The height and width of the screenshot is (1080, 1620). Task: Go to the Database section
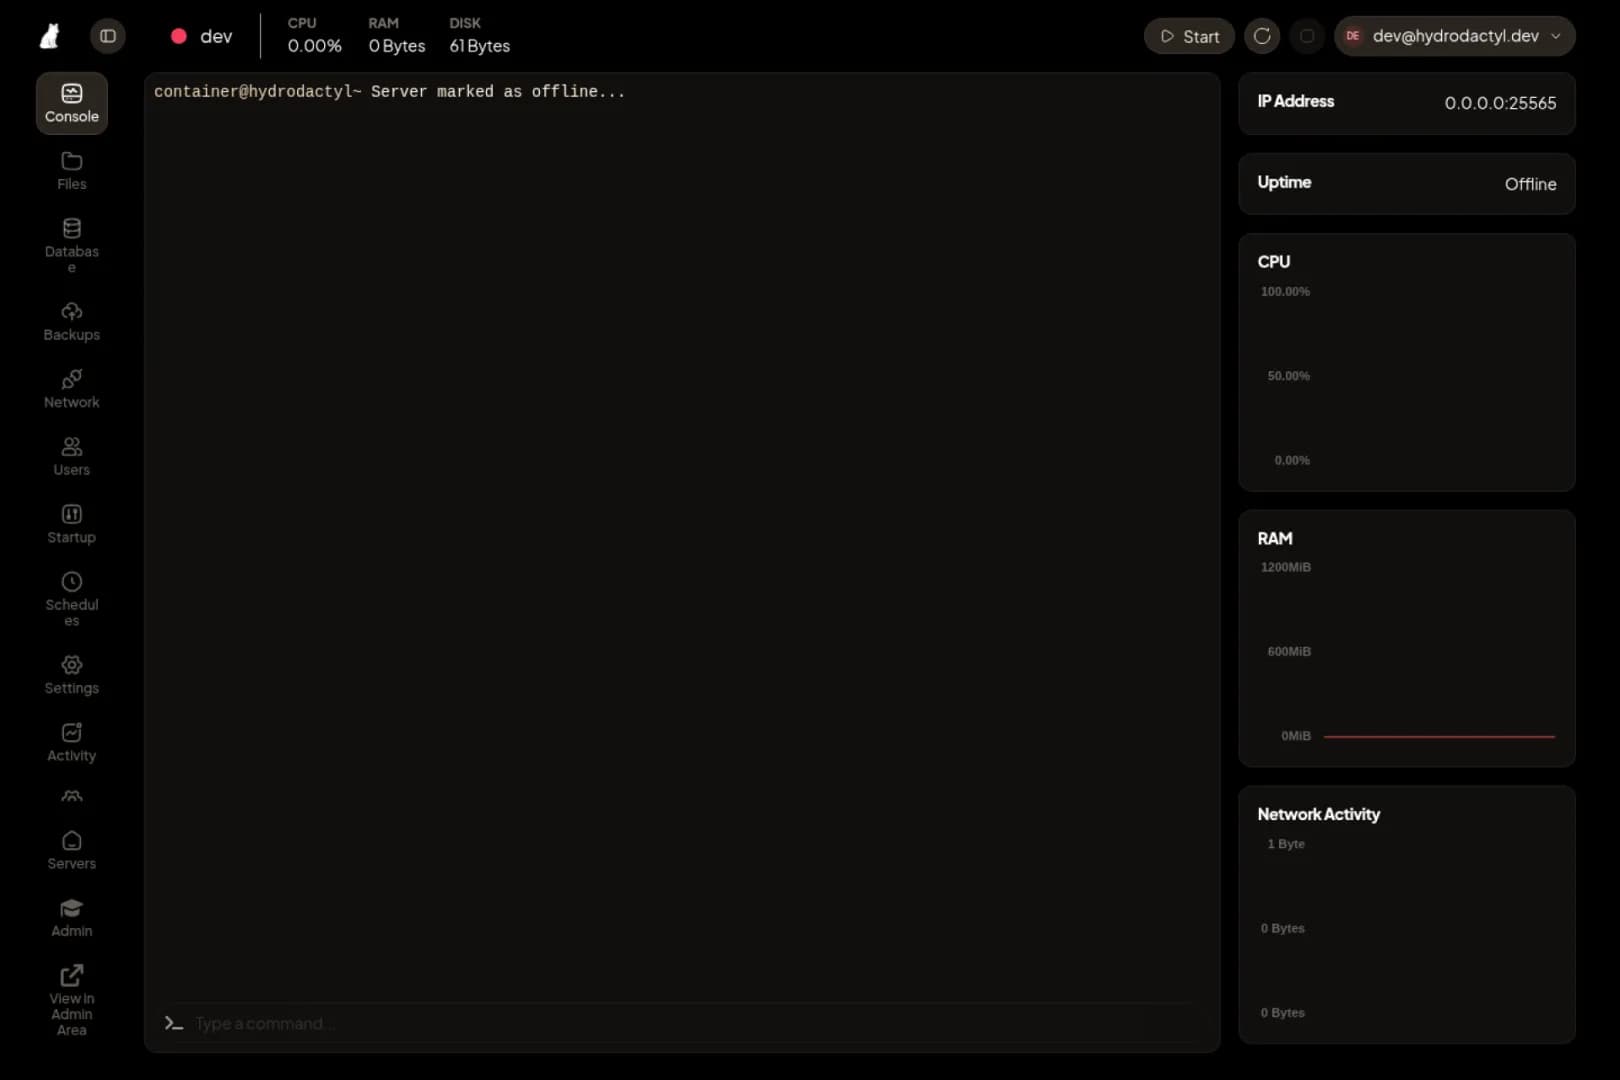pos(72,245)
